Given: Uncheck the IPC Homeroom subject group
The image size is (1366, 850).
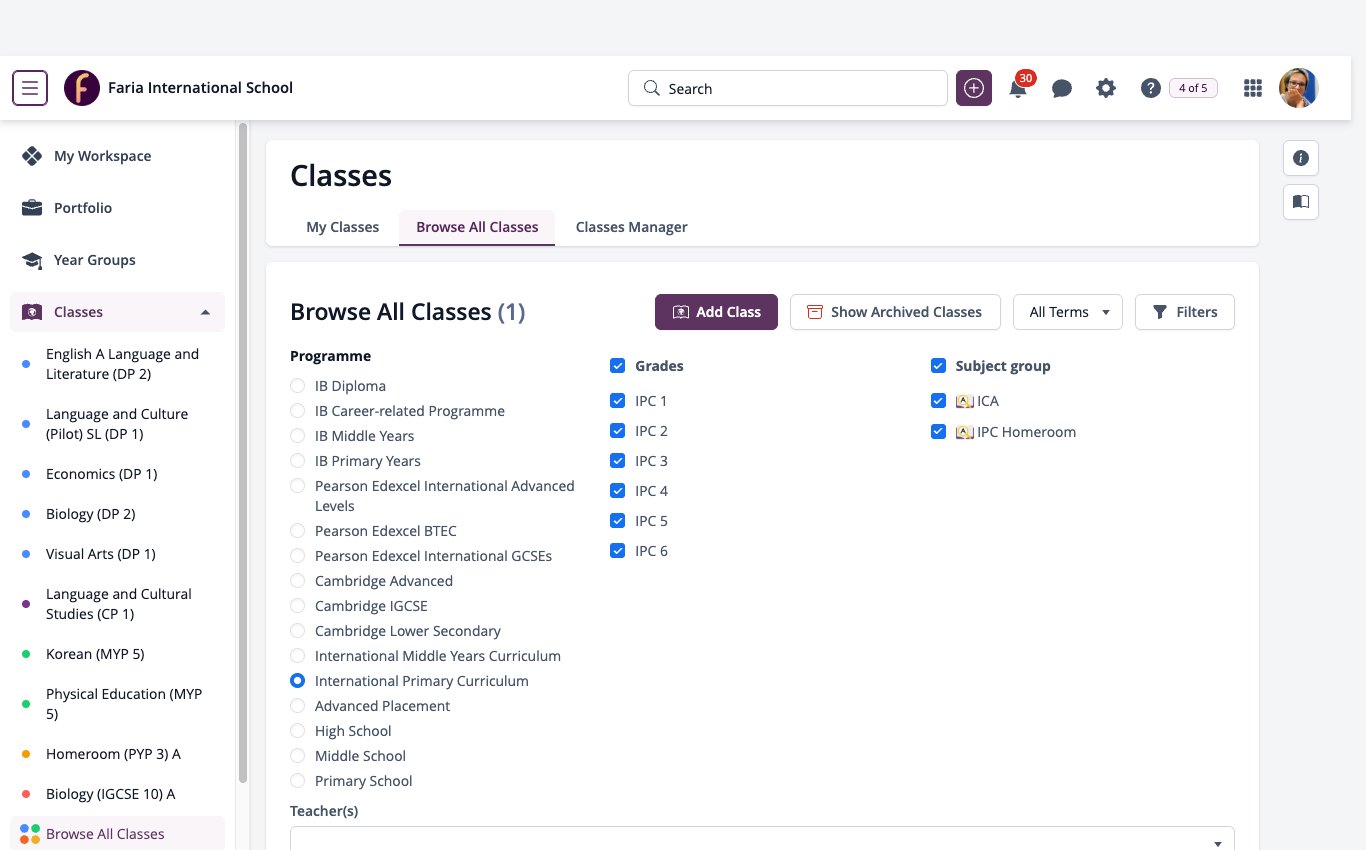Looking at the screenshot, I should 938,432.
